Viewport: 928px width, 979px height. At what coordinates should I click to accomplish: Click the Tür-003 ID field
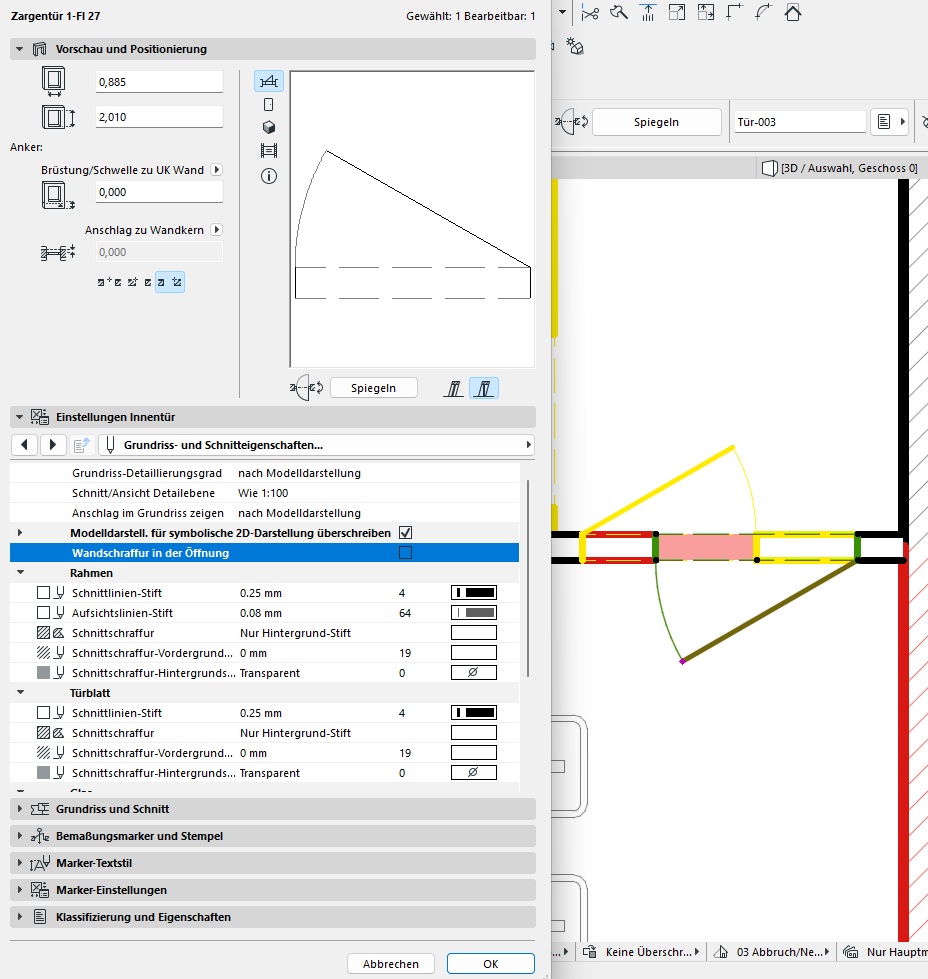click(x=800, y=122)
